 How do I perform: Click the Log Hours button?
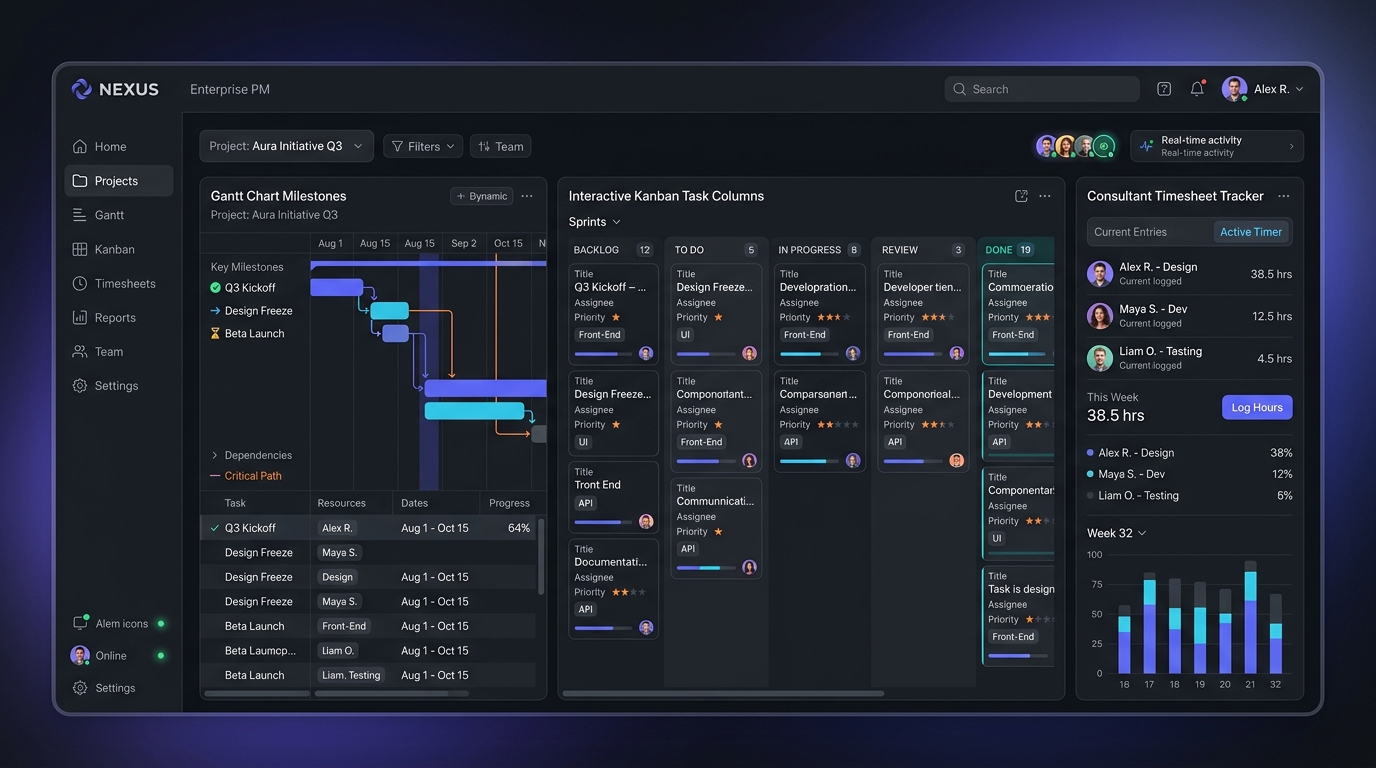tap(1257, 407)
